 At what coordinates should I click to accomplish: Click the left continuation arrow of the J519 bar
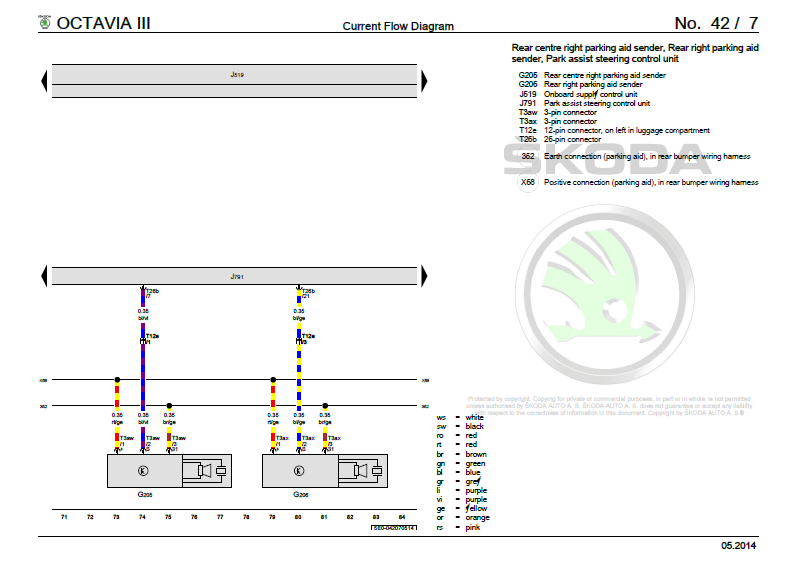44,81
